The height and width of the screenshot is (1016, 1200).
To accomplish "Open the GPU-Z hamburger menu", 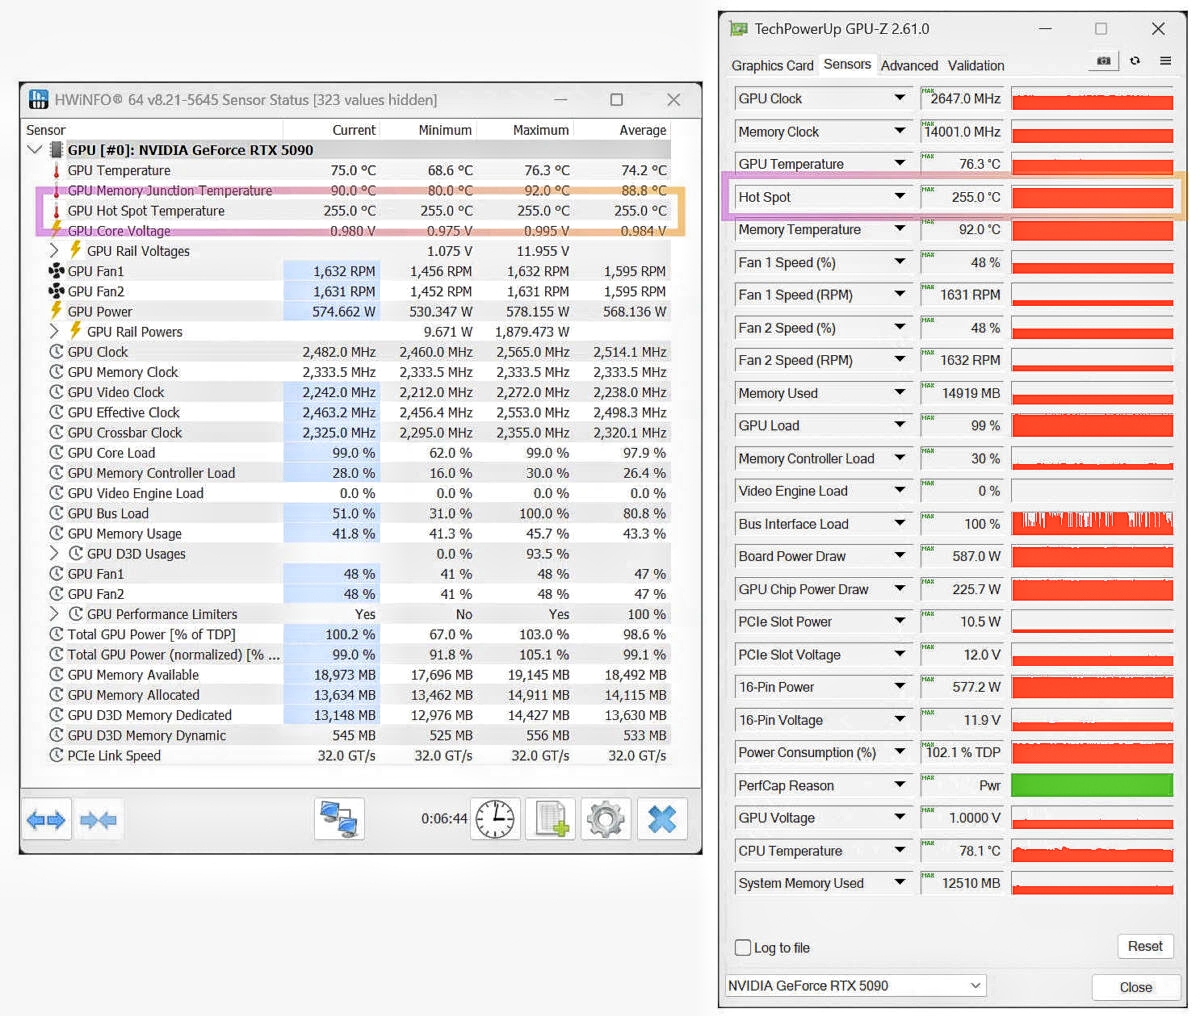I will click(x=1165, y=61).
